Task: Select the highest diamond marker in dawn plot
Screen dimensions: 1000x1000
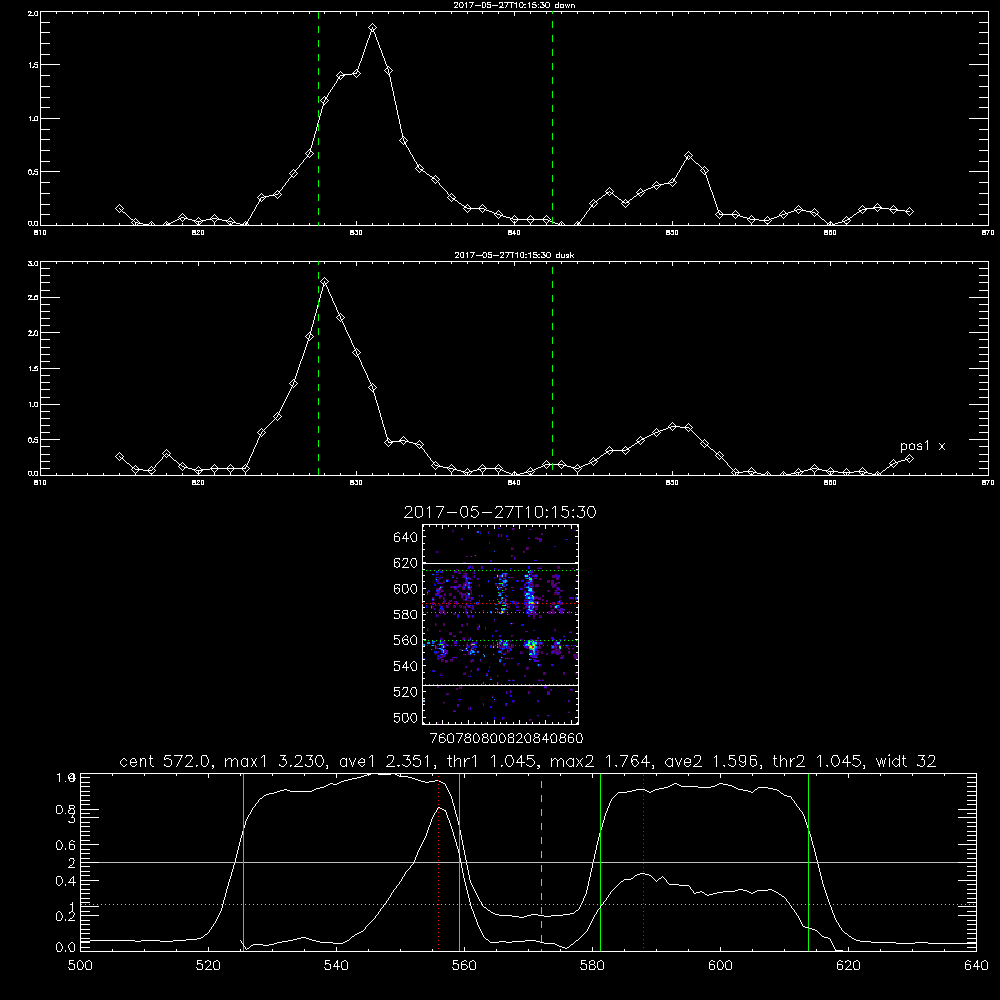Action: click(372, 28)
